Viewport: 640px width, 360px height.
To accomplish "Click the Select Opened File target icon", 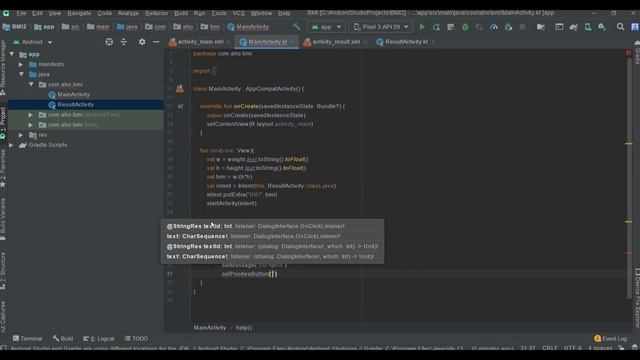I will (x=109, y=42).
